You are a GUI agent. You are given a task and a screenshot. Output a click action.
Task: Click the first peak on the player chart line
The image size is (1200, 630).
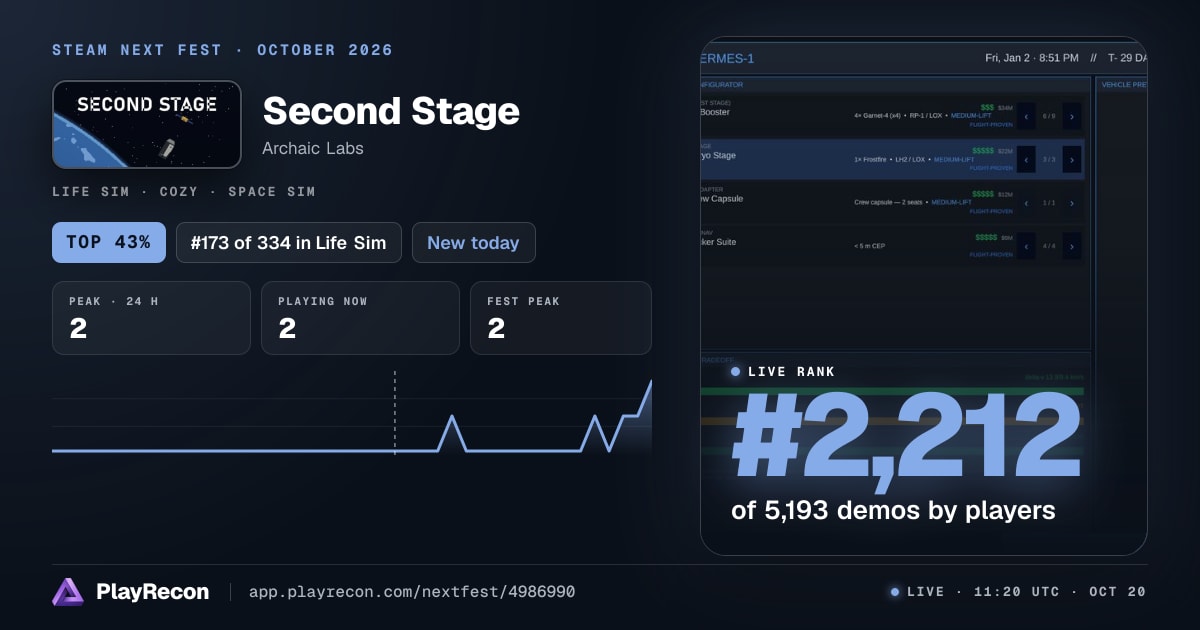[452, 418]
